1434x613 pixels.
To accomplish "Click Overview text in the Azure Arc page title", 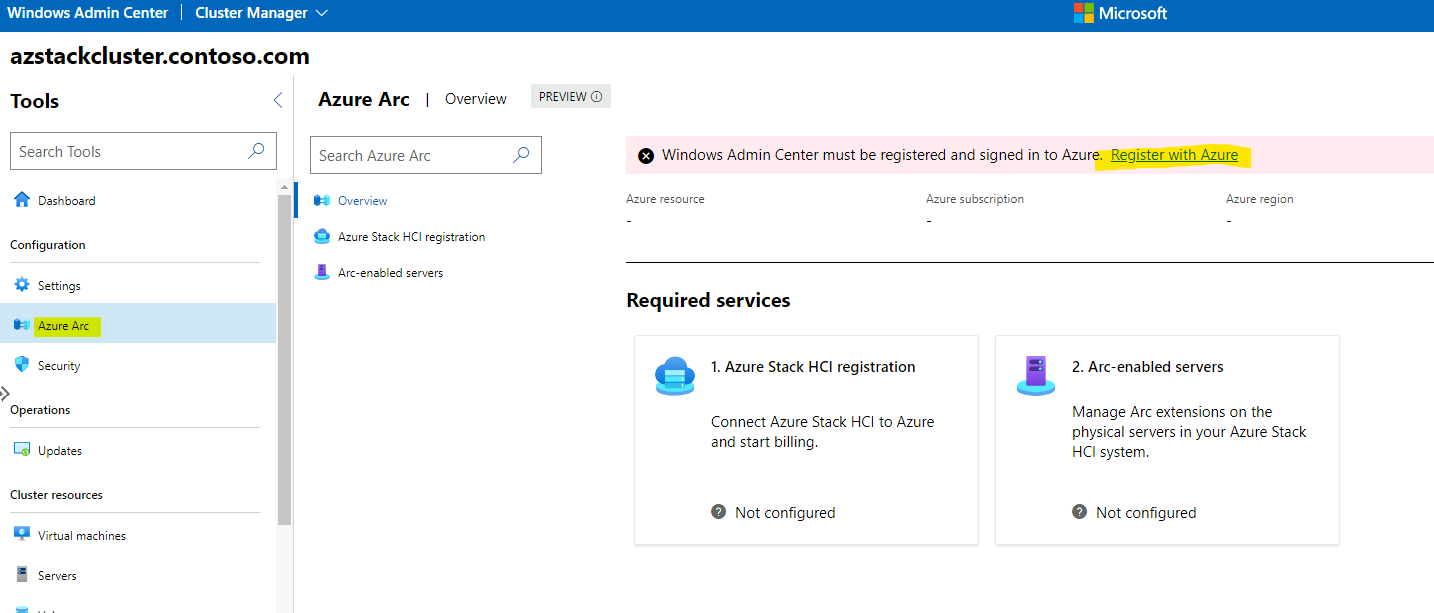I will click(x=476, y=99).
